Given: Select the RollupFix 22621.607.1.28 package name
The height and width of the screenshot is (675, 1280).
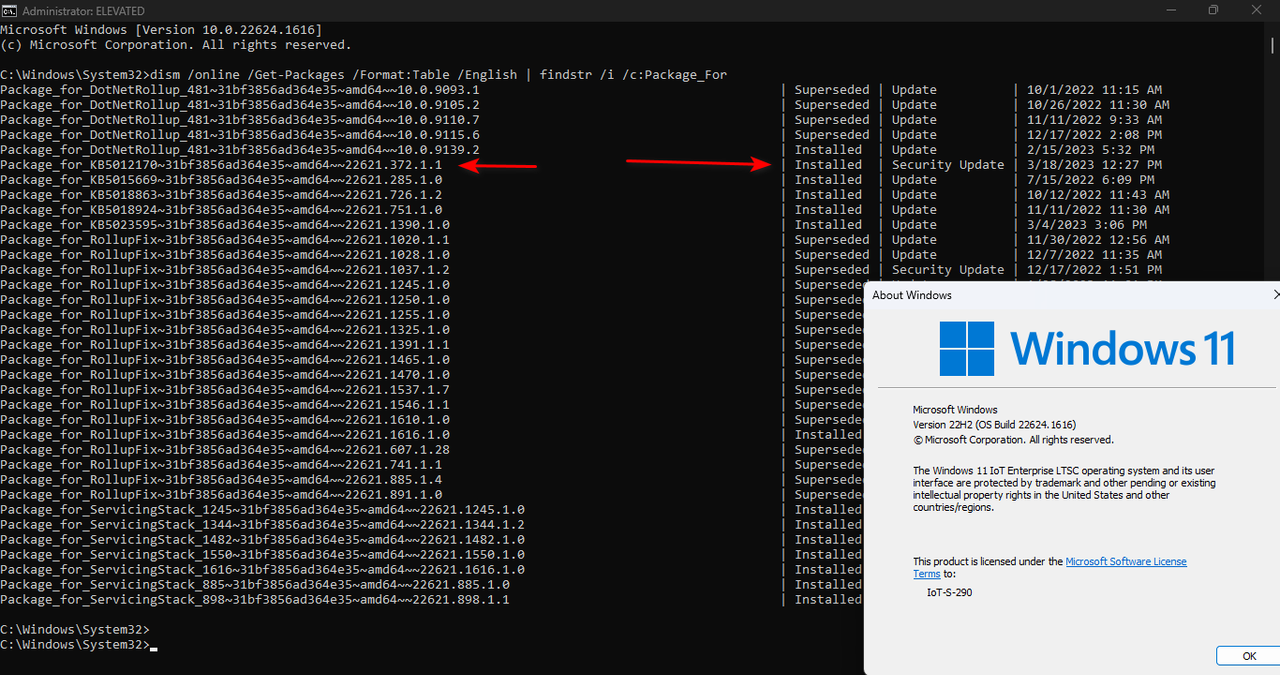Looking at the screenshot, I should click(x=225, y=450).
